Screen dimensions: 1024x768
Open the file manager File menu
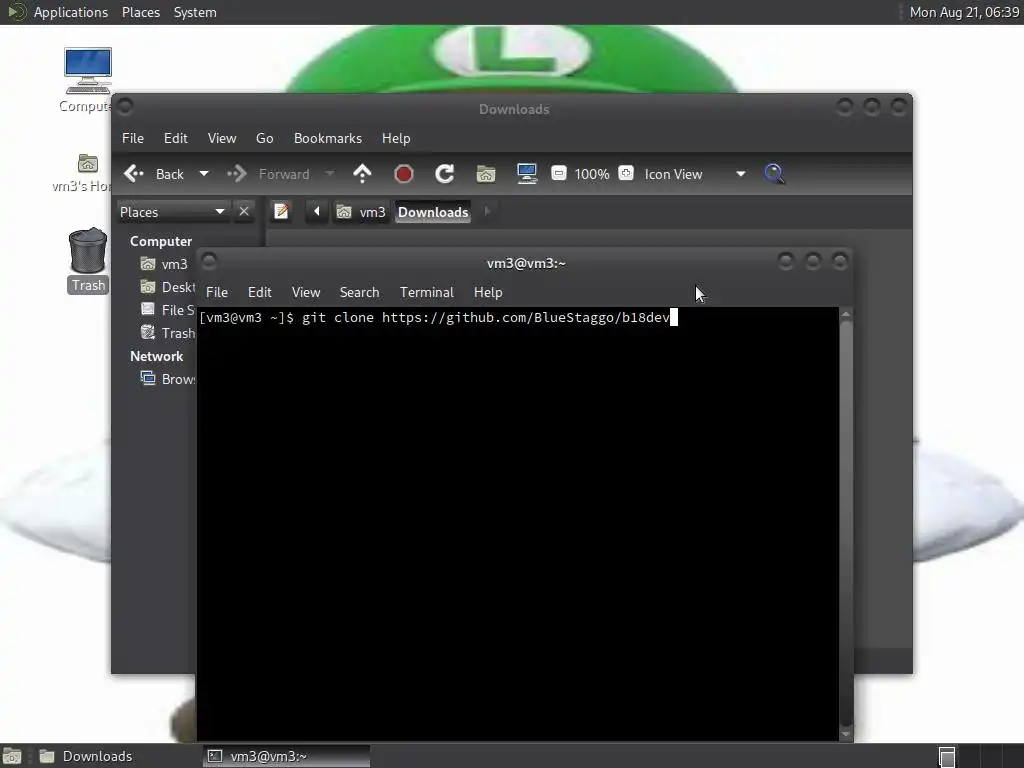(133, 138)
